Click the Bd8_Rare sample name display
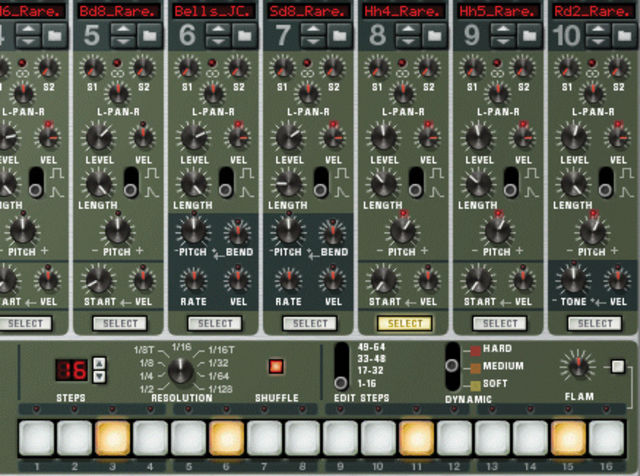Image resolution: width=640 pixels, height=476 pixels. point(119,11)
